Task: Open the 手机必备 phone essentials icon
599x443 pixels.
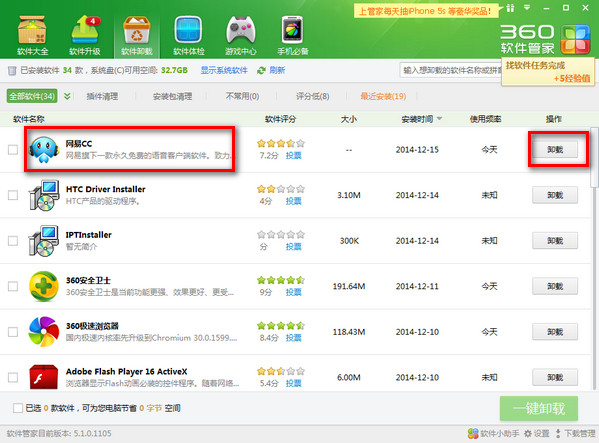Action: click(293, 30)
